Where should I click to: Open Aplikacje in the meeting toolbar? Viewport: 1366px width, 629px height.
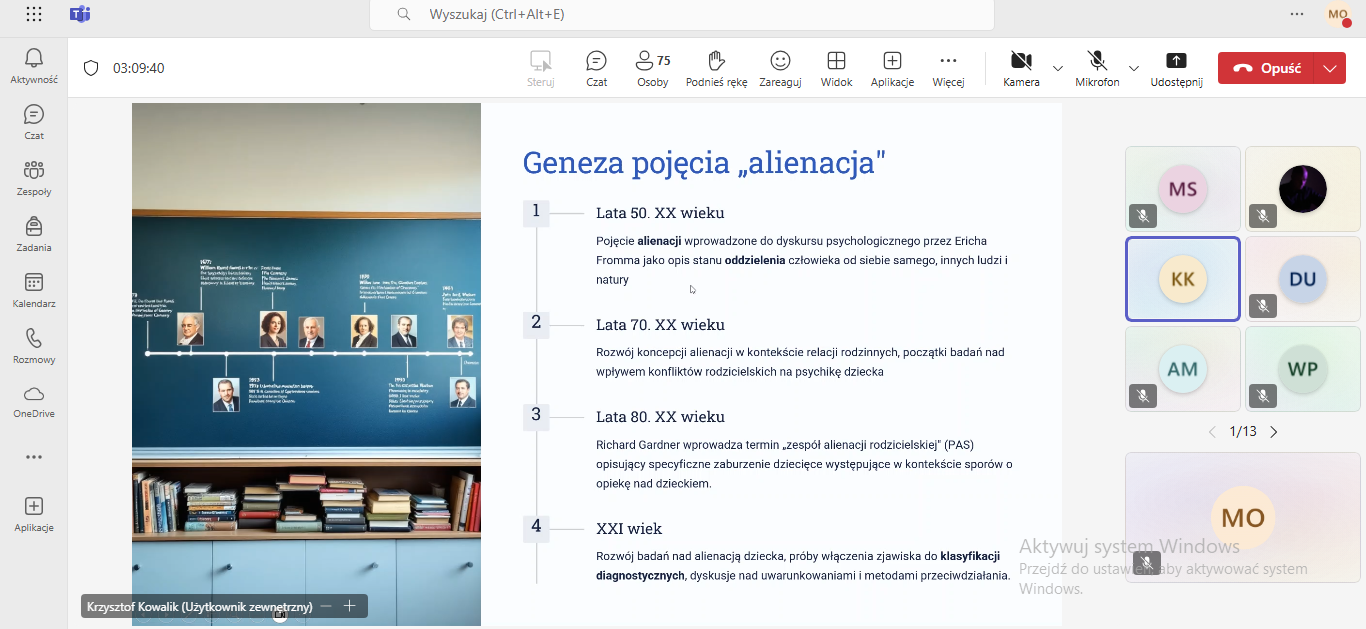(x=892, y=68)
